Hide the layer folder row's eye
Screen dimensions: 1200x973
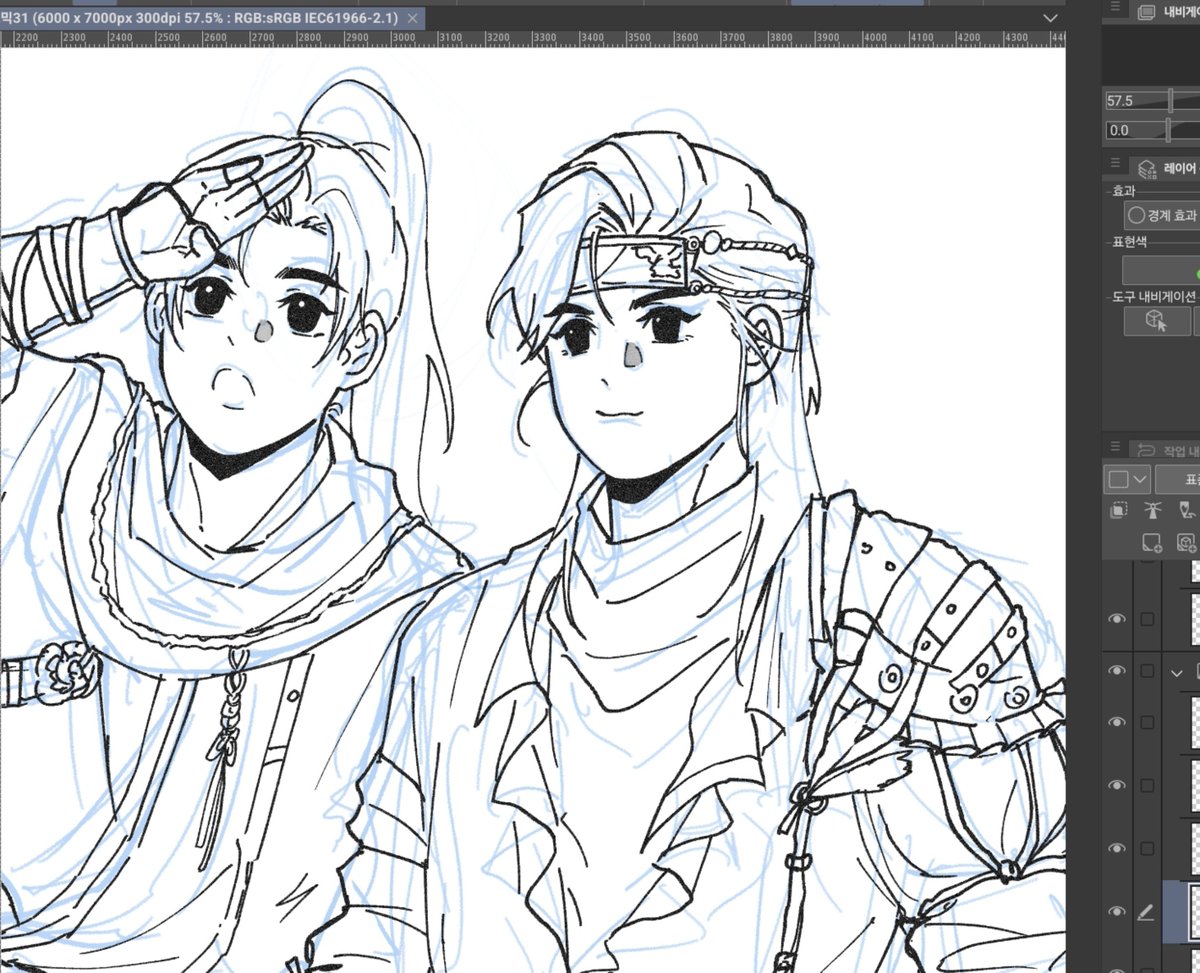tap(1117, 672)
